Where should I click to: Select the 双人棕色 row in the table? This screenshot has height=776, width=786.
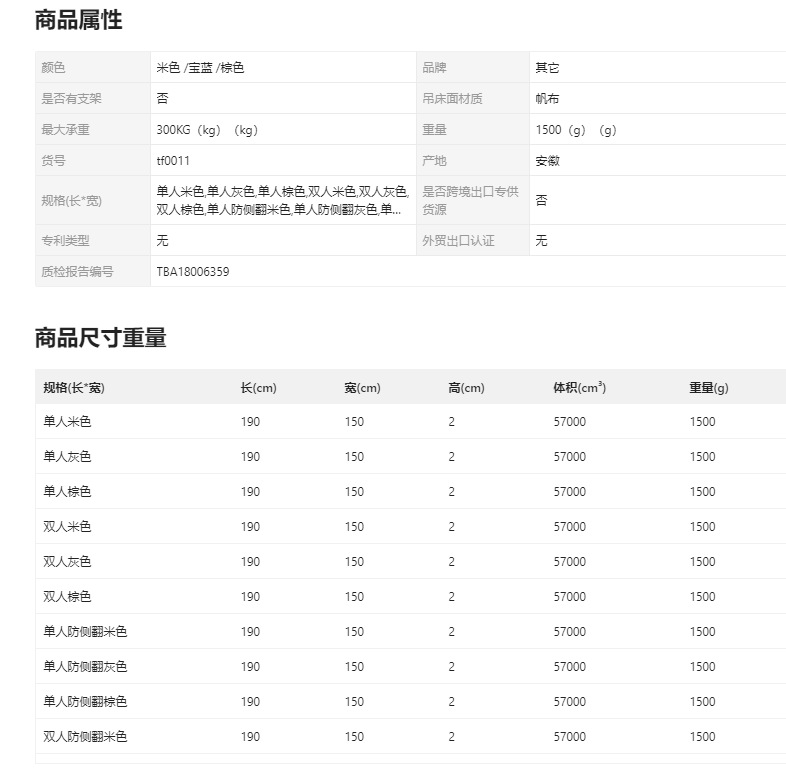click(x=411, y=597)
